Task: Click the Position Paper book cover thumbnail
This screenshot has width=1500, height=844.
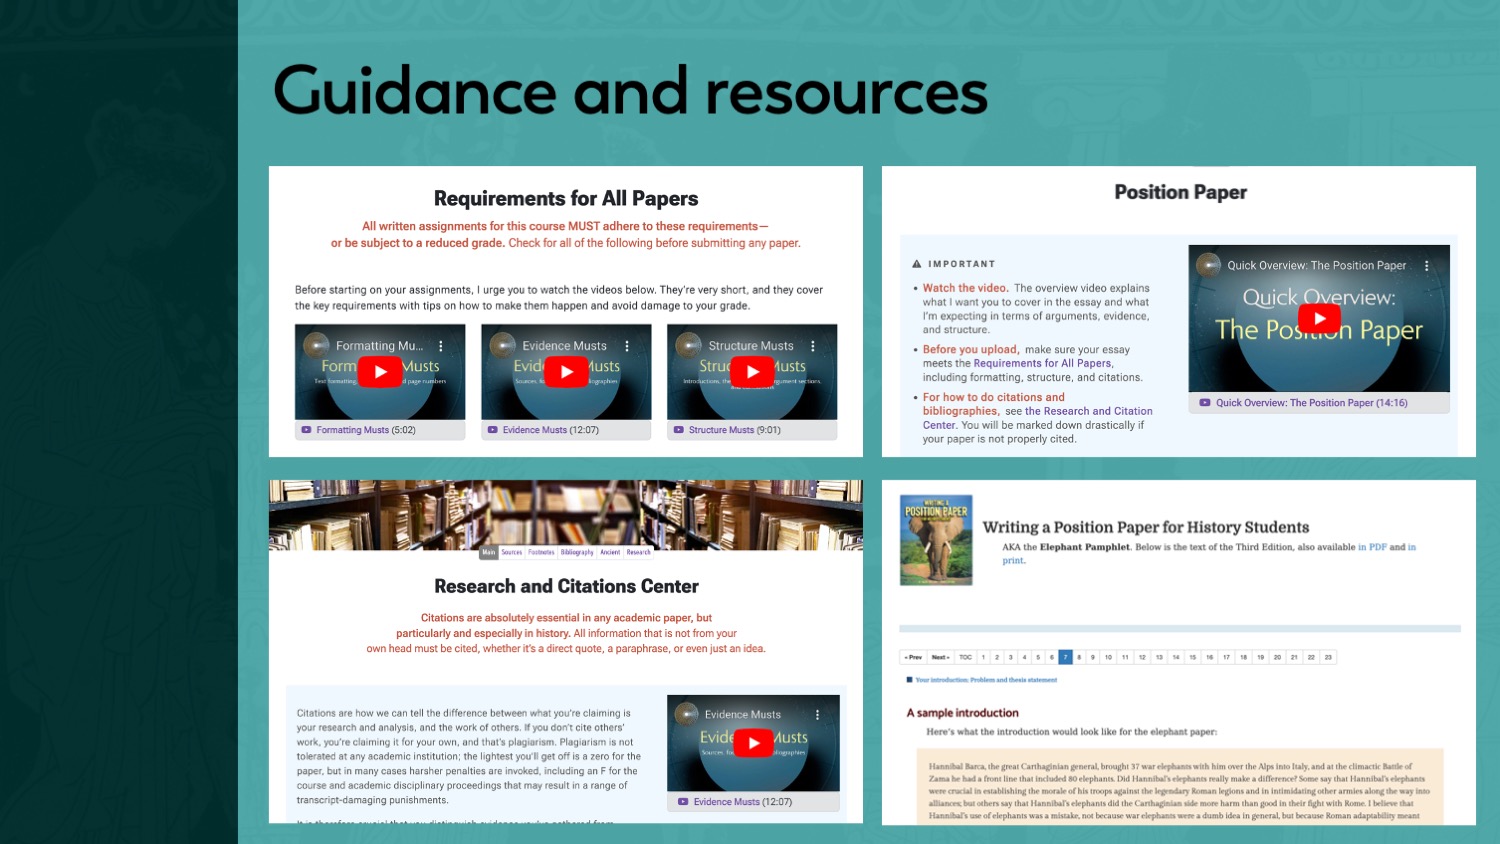Action: coord(936,539)
